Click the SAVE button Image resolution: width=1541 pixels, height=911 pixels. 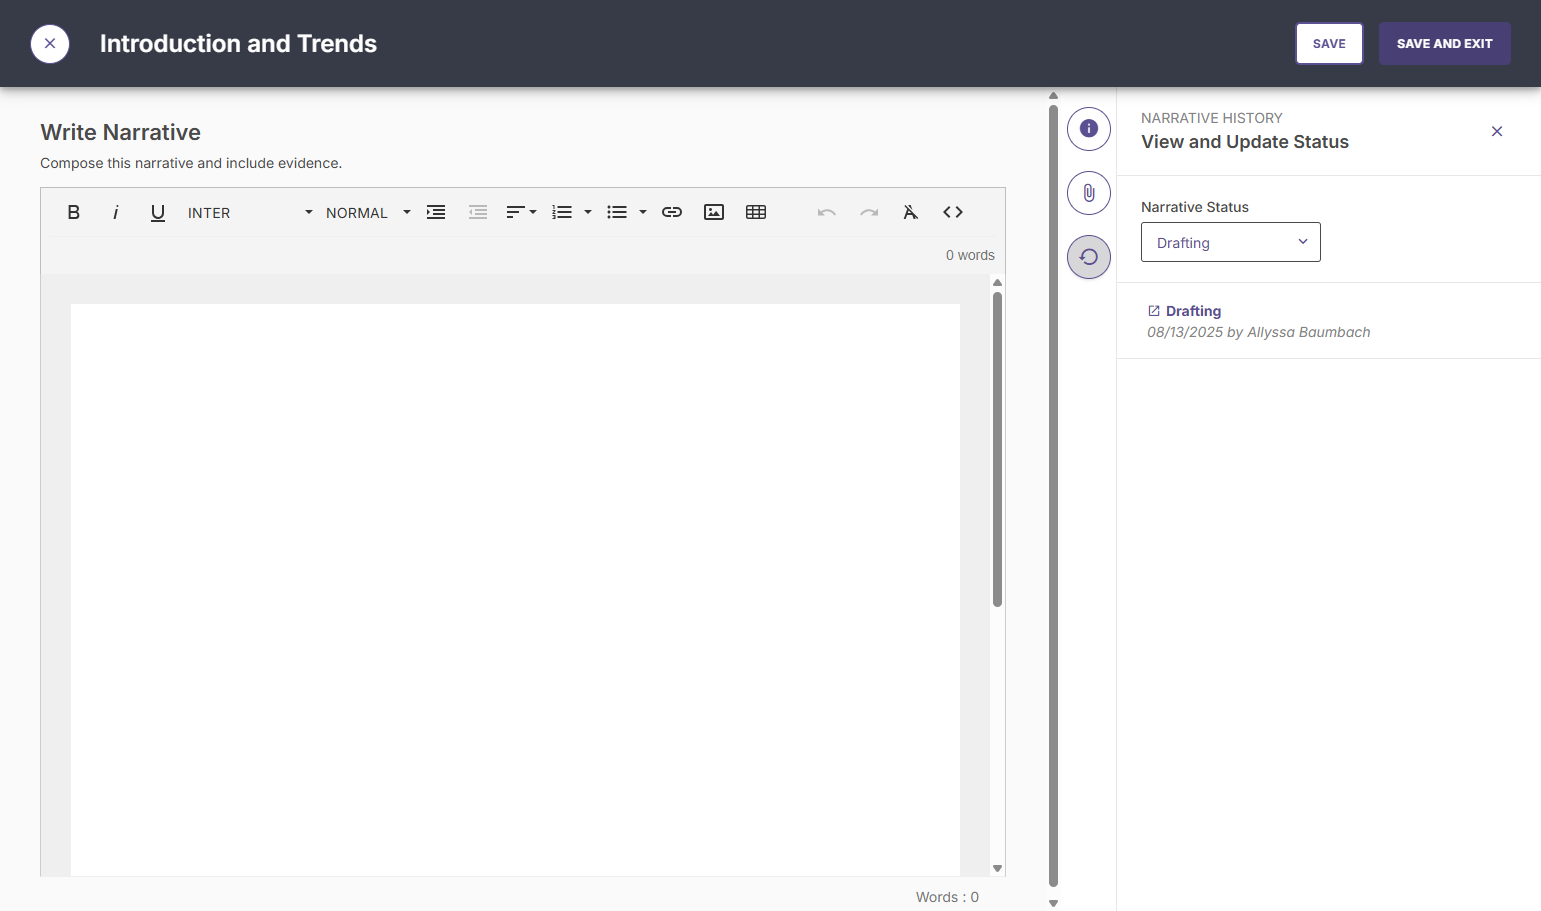pyautogui.click(x=1329, y=44)
